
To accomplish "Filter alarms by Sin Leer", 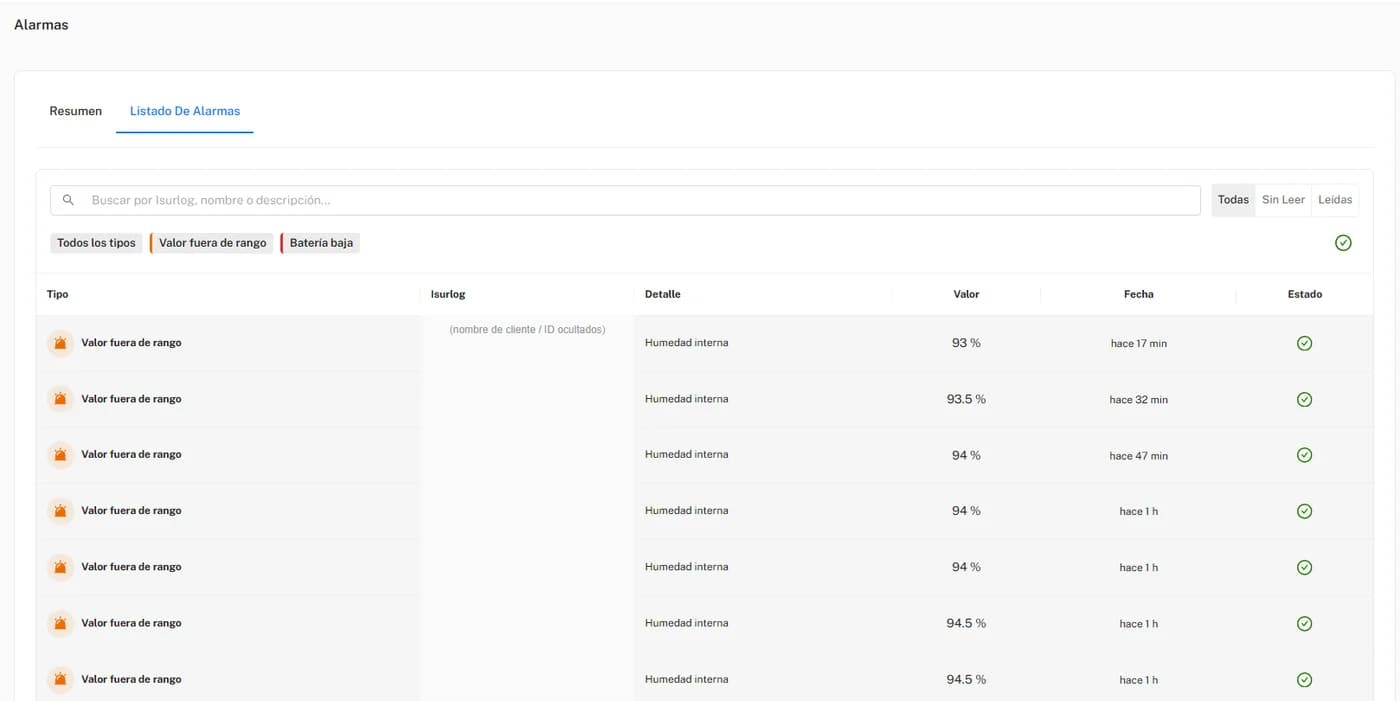I will pyautogui.click(x=1283, y=200).
